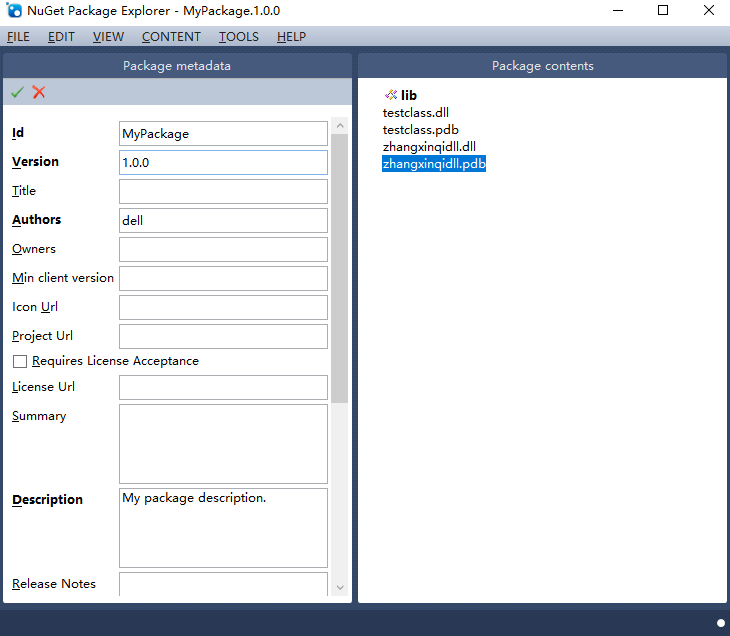Image resolution: width=730 pixels, height=636 pixels.
Task: Click the Package contents header
Action: click(x=542, y=66)
